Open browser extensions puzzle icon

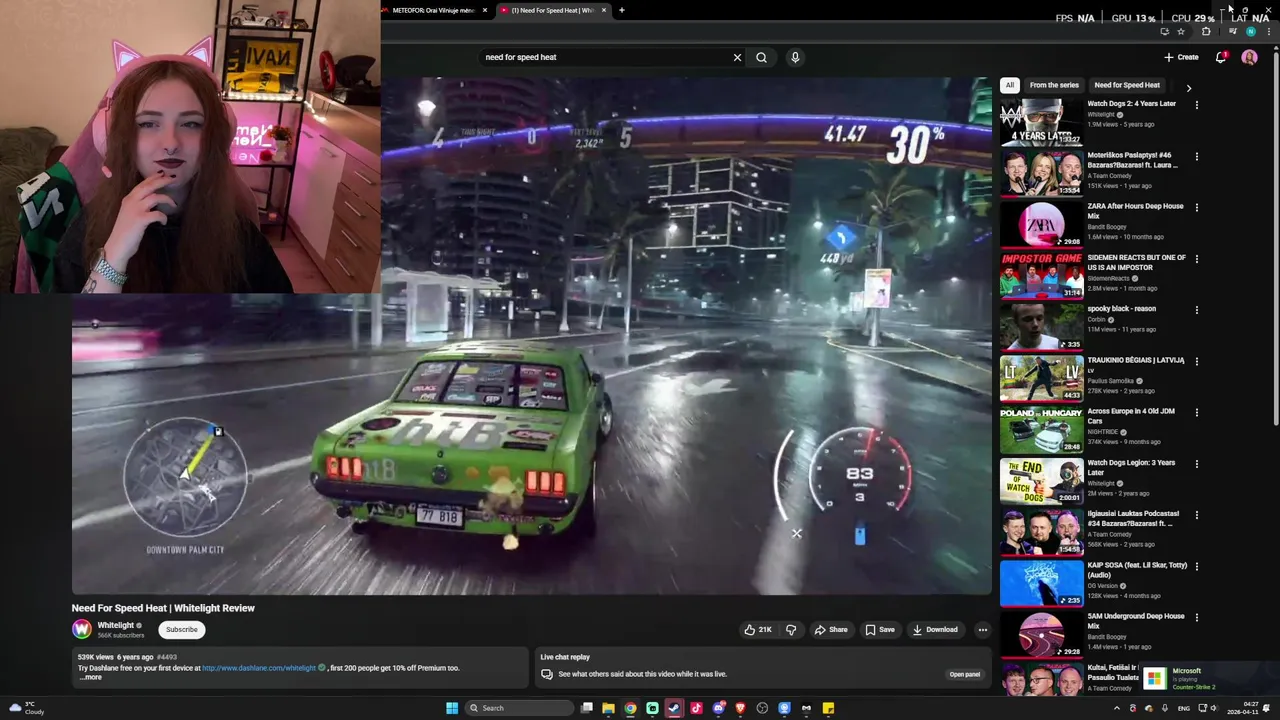click(x=1205, y=32)
